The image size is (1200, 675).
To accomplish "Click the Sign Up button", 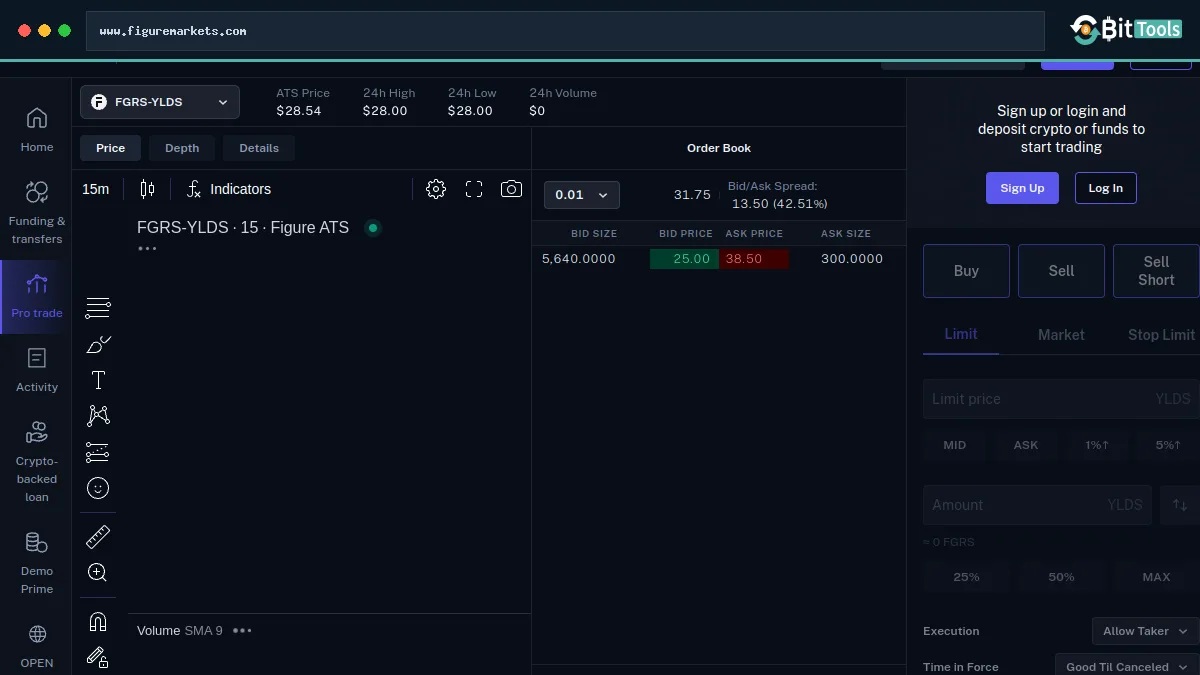I will [x=1022, y=188].
